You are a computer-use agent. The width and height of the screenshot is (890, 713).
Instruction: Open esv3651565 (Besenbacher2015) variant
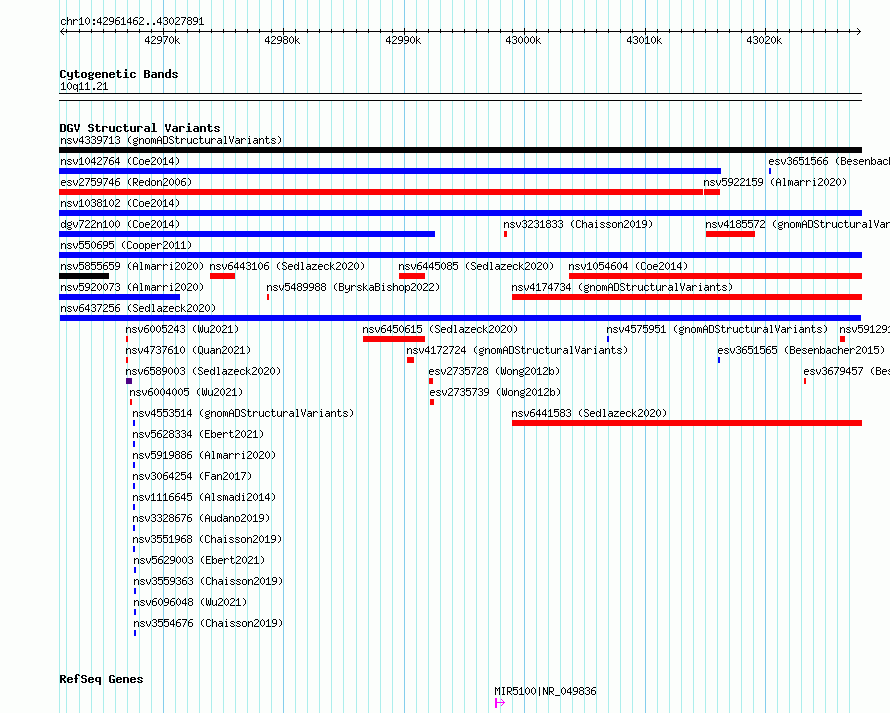pyautogui.click(x=801, y=350)
